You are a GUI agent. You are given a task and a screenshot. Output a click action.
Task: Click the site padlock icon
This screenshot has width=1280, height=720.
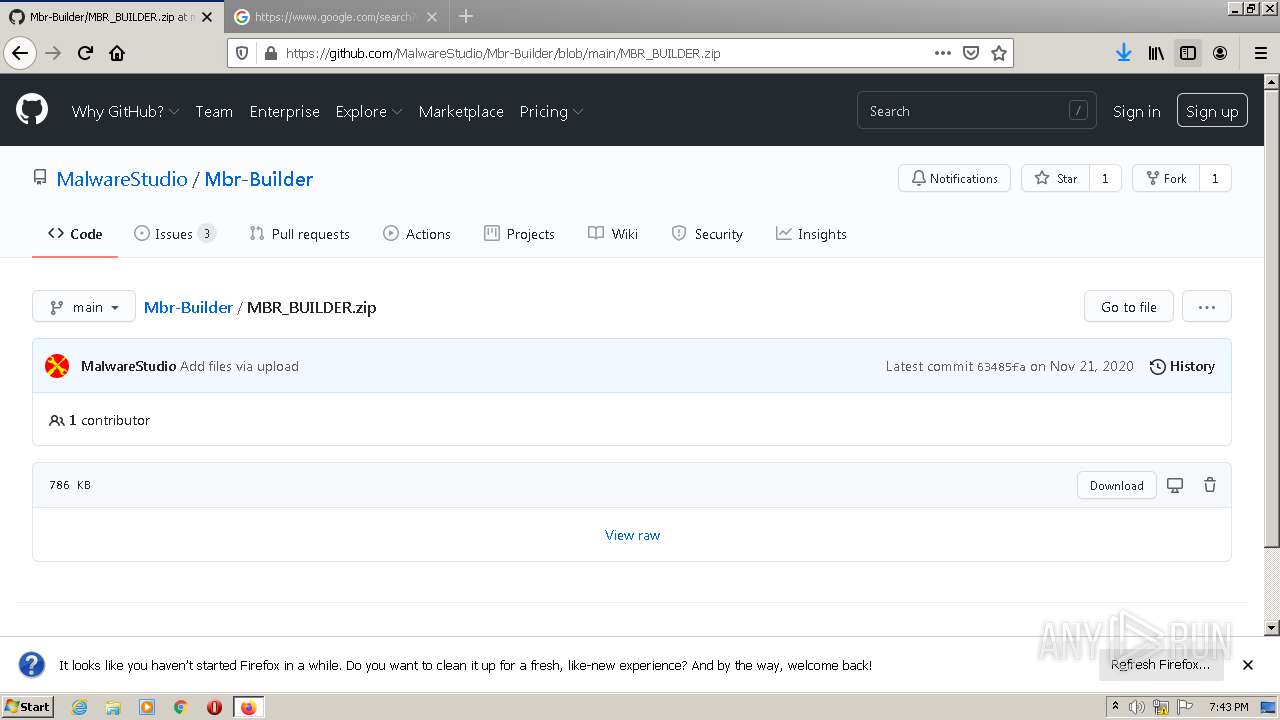tap(270, 53)
